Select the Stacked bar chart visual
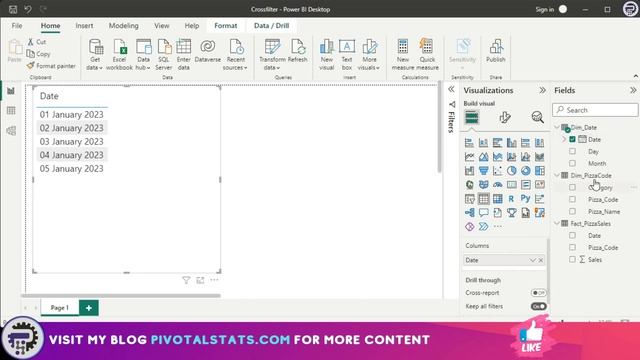640x360 pixels. tap(469, 142)
